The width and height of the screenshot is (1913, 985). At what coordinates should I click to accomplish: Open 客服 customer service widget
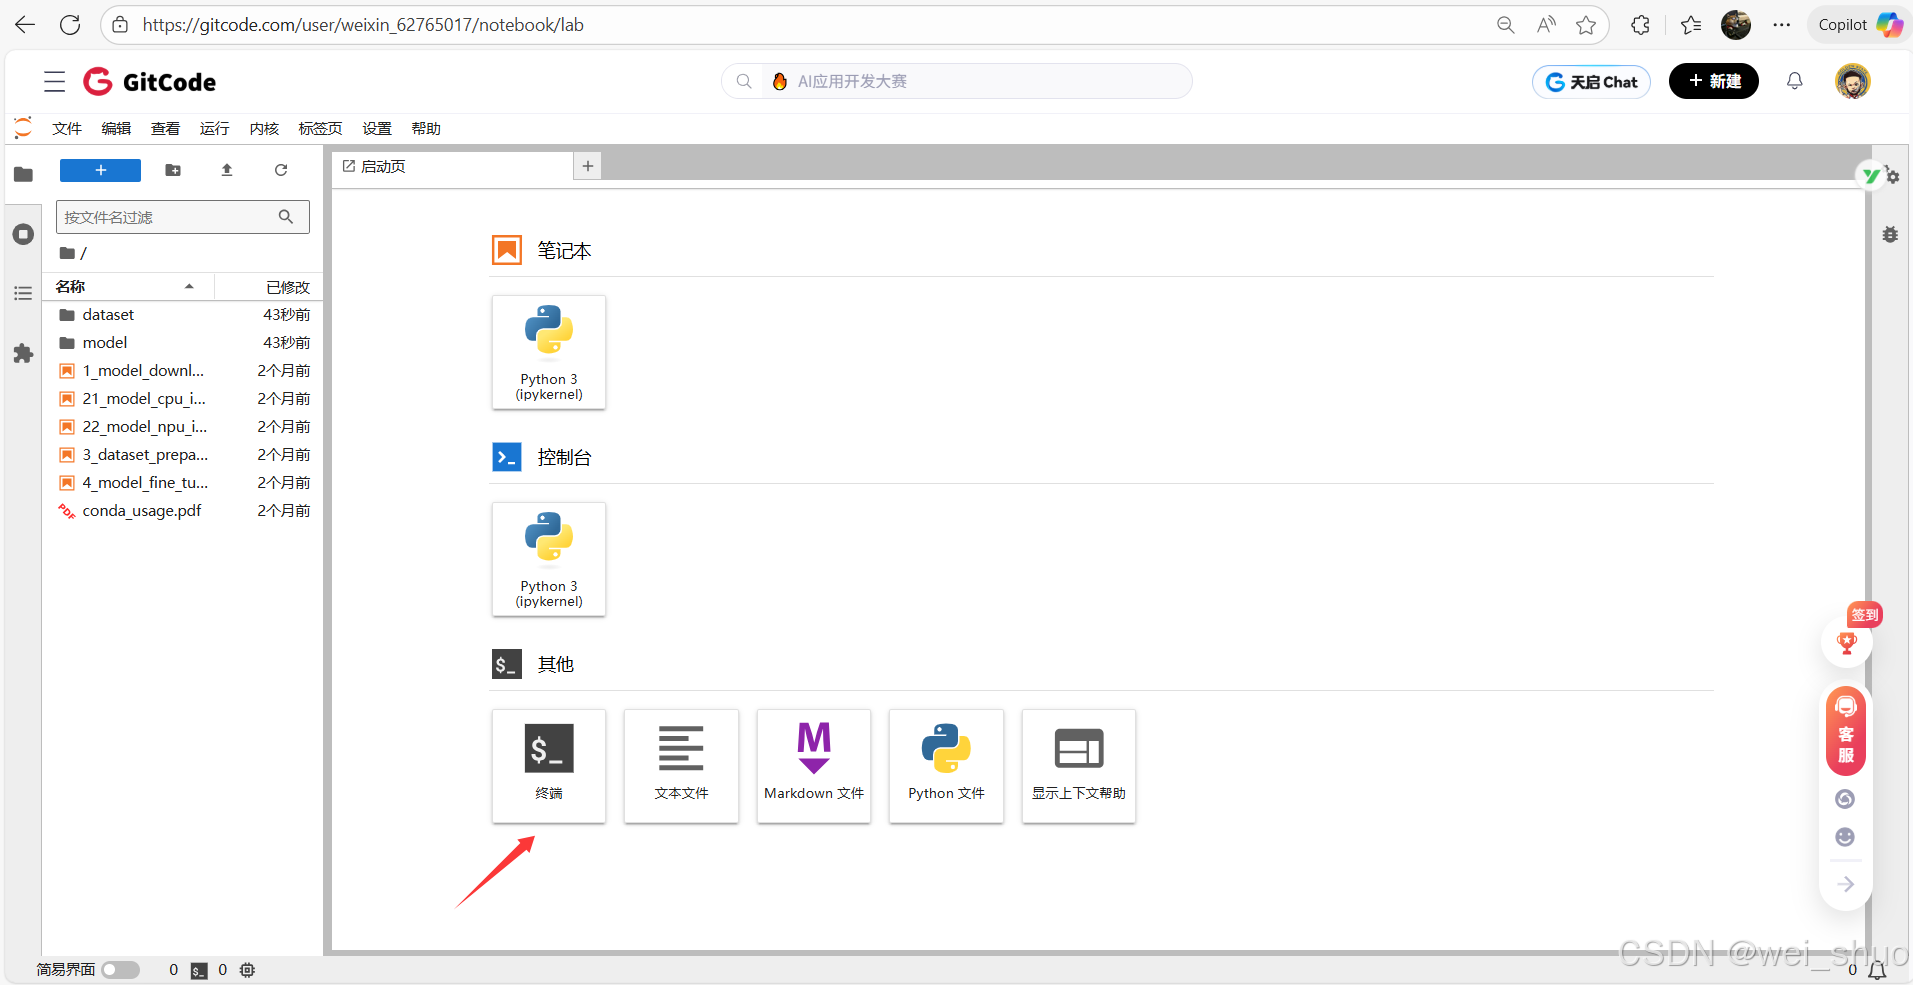point(1846,731)
